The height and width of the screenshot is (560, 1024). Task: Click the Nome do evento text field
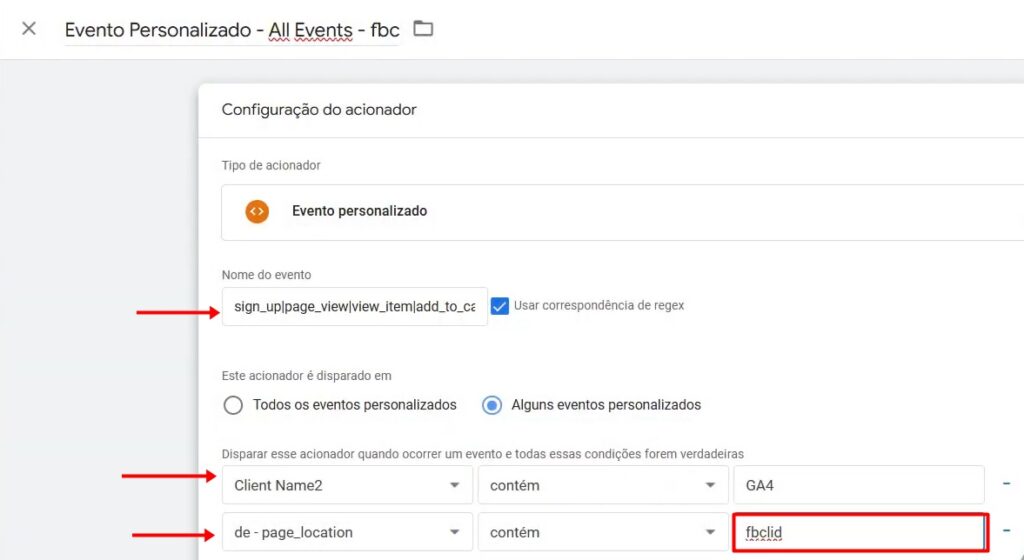[354, 307]
